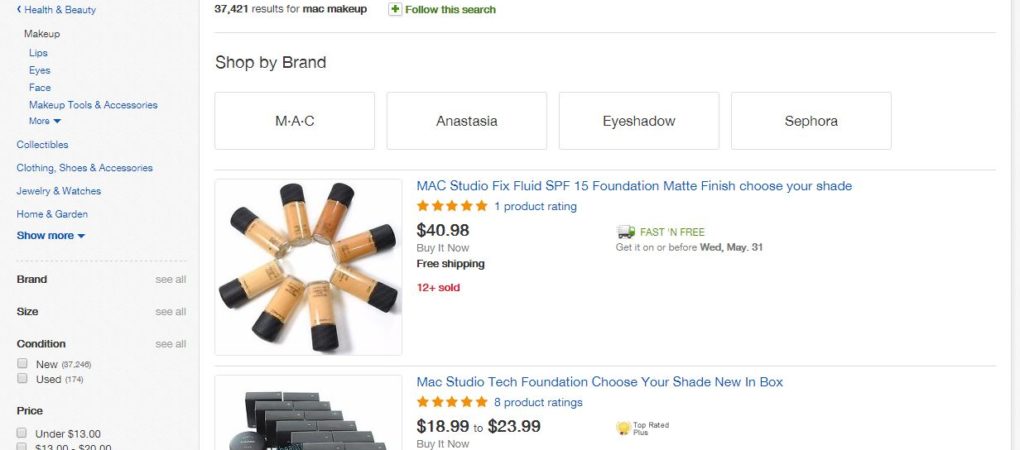Screen dimensions: 1020x450
Task: Open MAC Studio Fix Fluid listing title
Action: pyautogui.click(x=634, y=186)
